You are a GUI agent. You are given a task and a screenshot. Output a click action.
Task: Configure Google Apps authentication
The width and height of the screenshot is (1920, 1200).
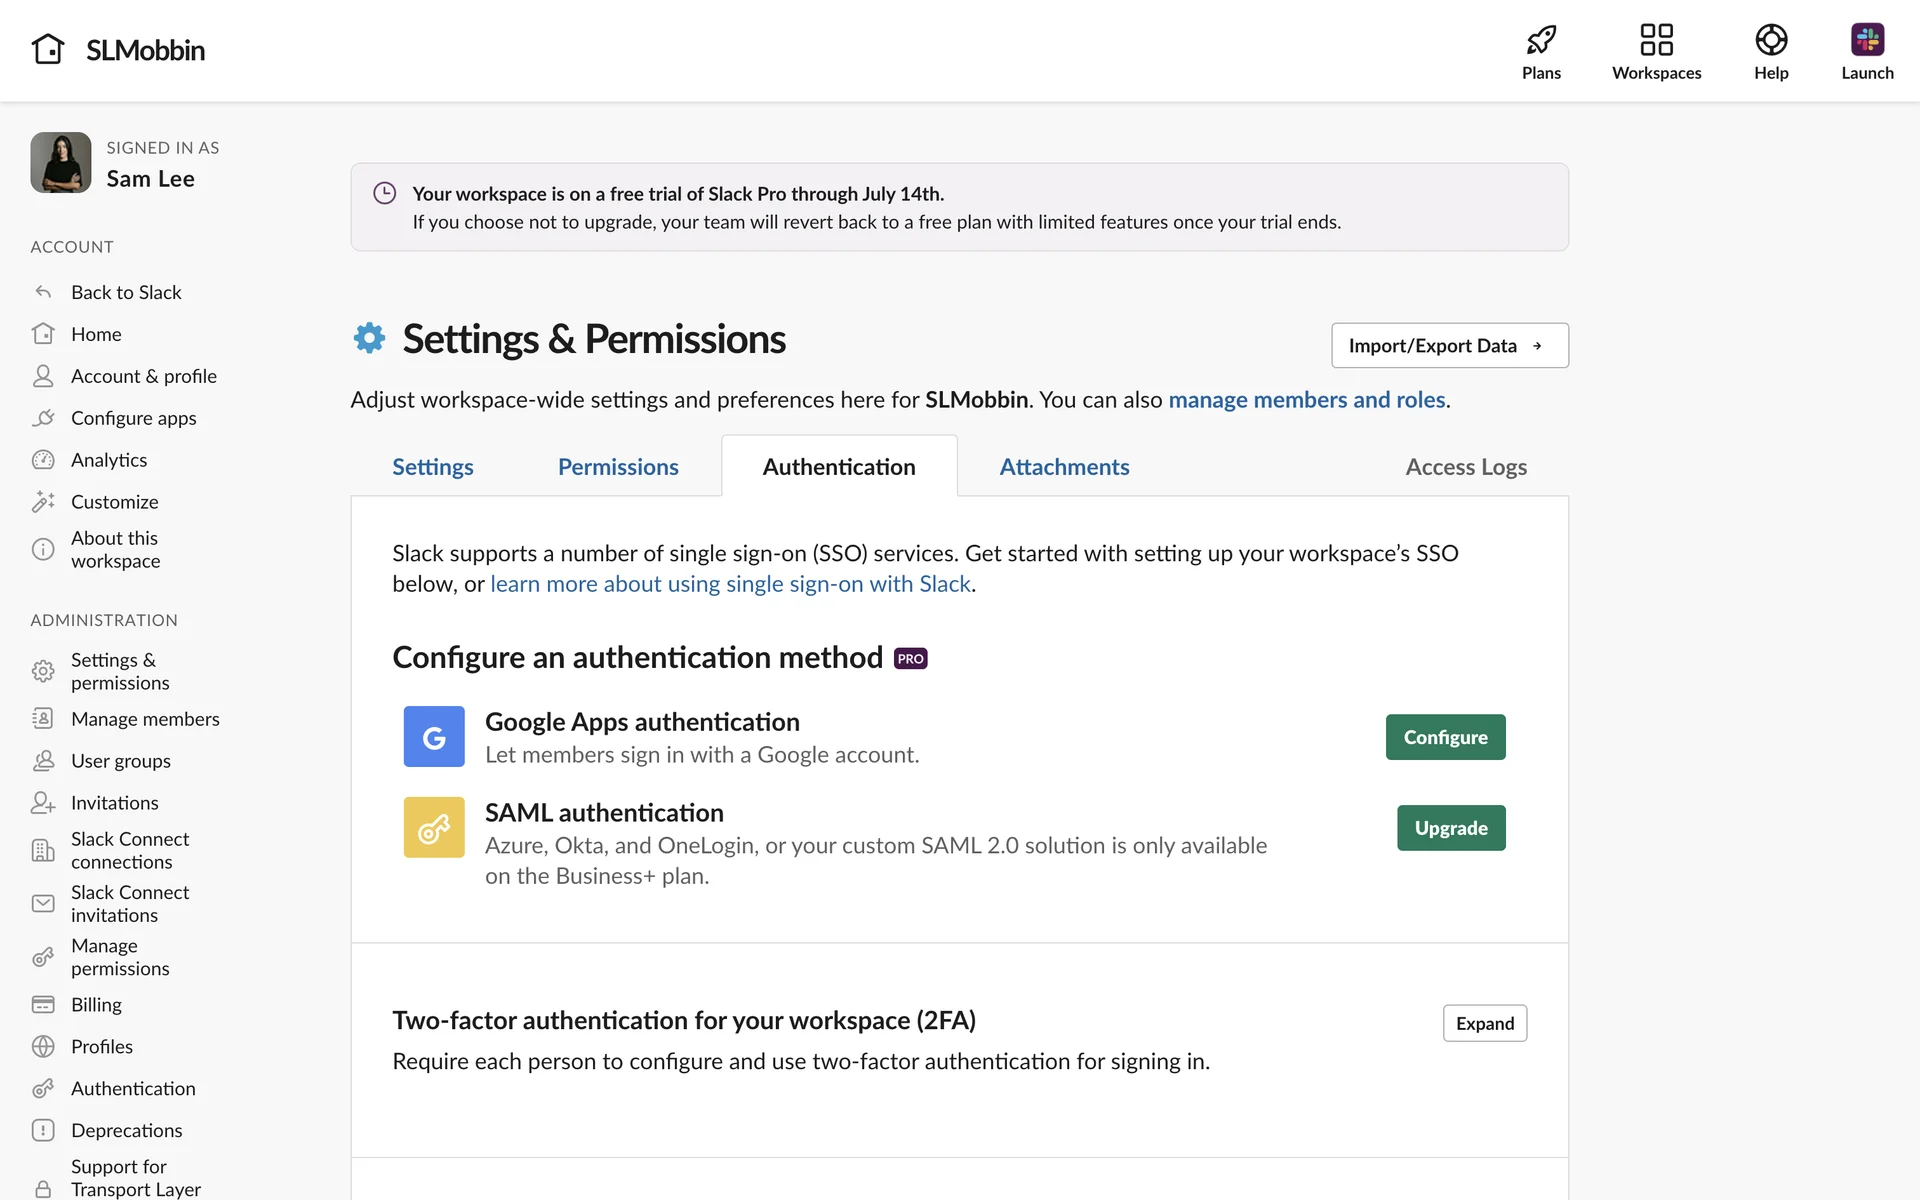tap(1445, 737)
